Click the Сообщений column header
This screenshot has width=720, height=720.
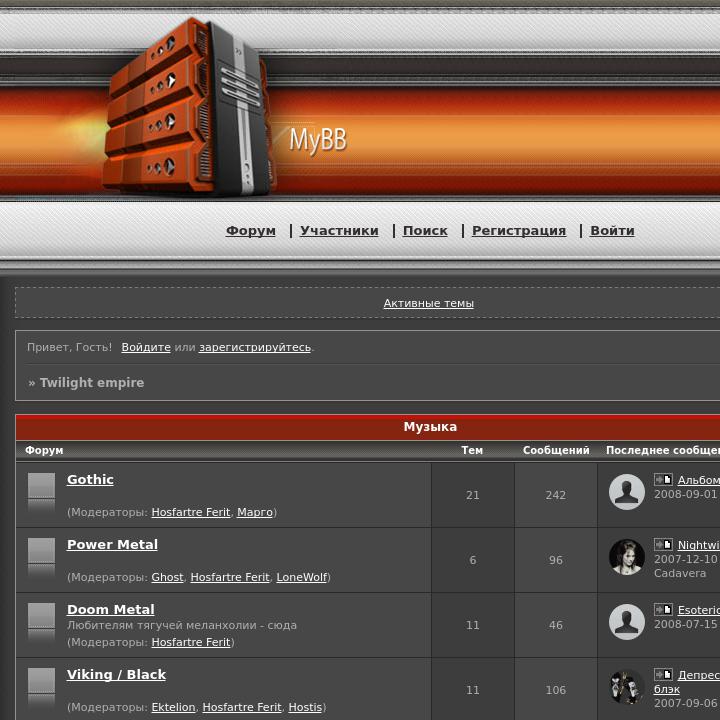coord(556,450)
